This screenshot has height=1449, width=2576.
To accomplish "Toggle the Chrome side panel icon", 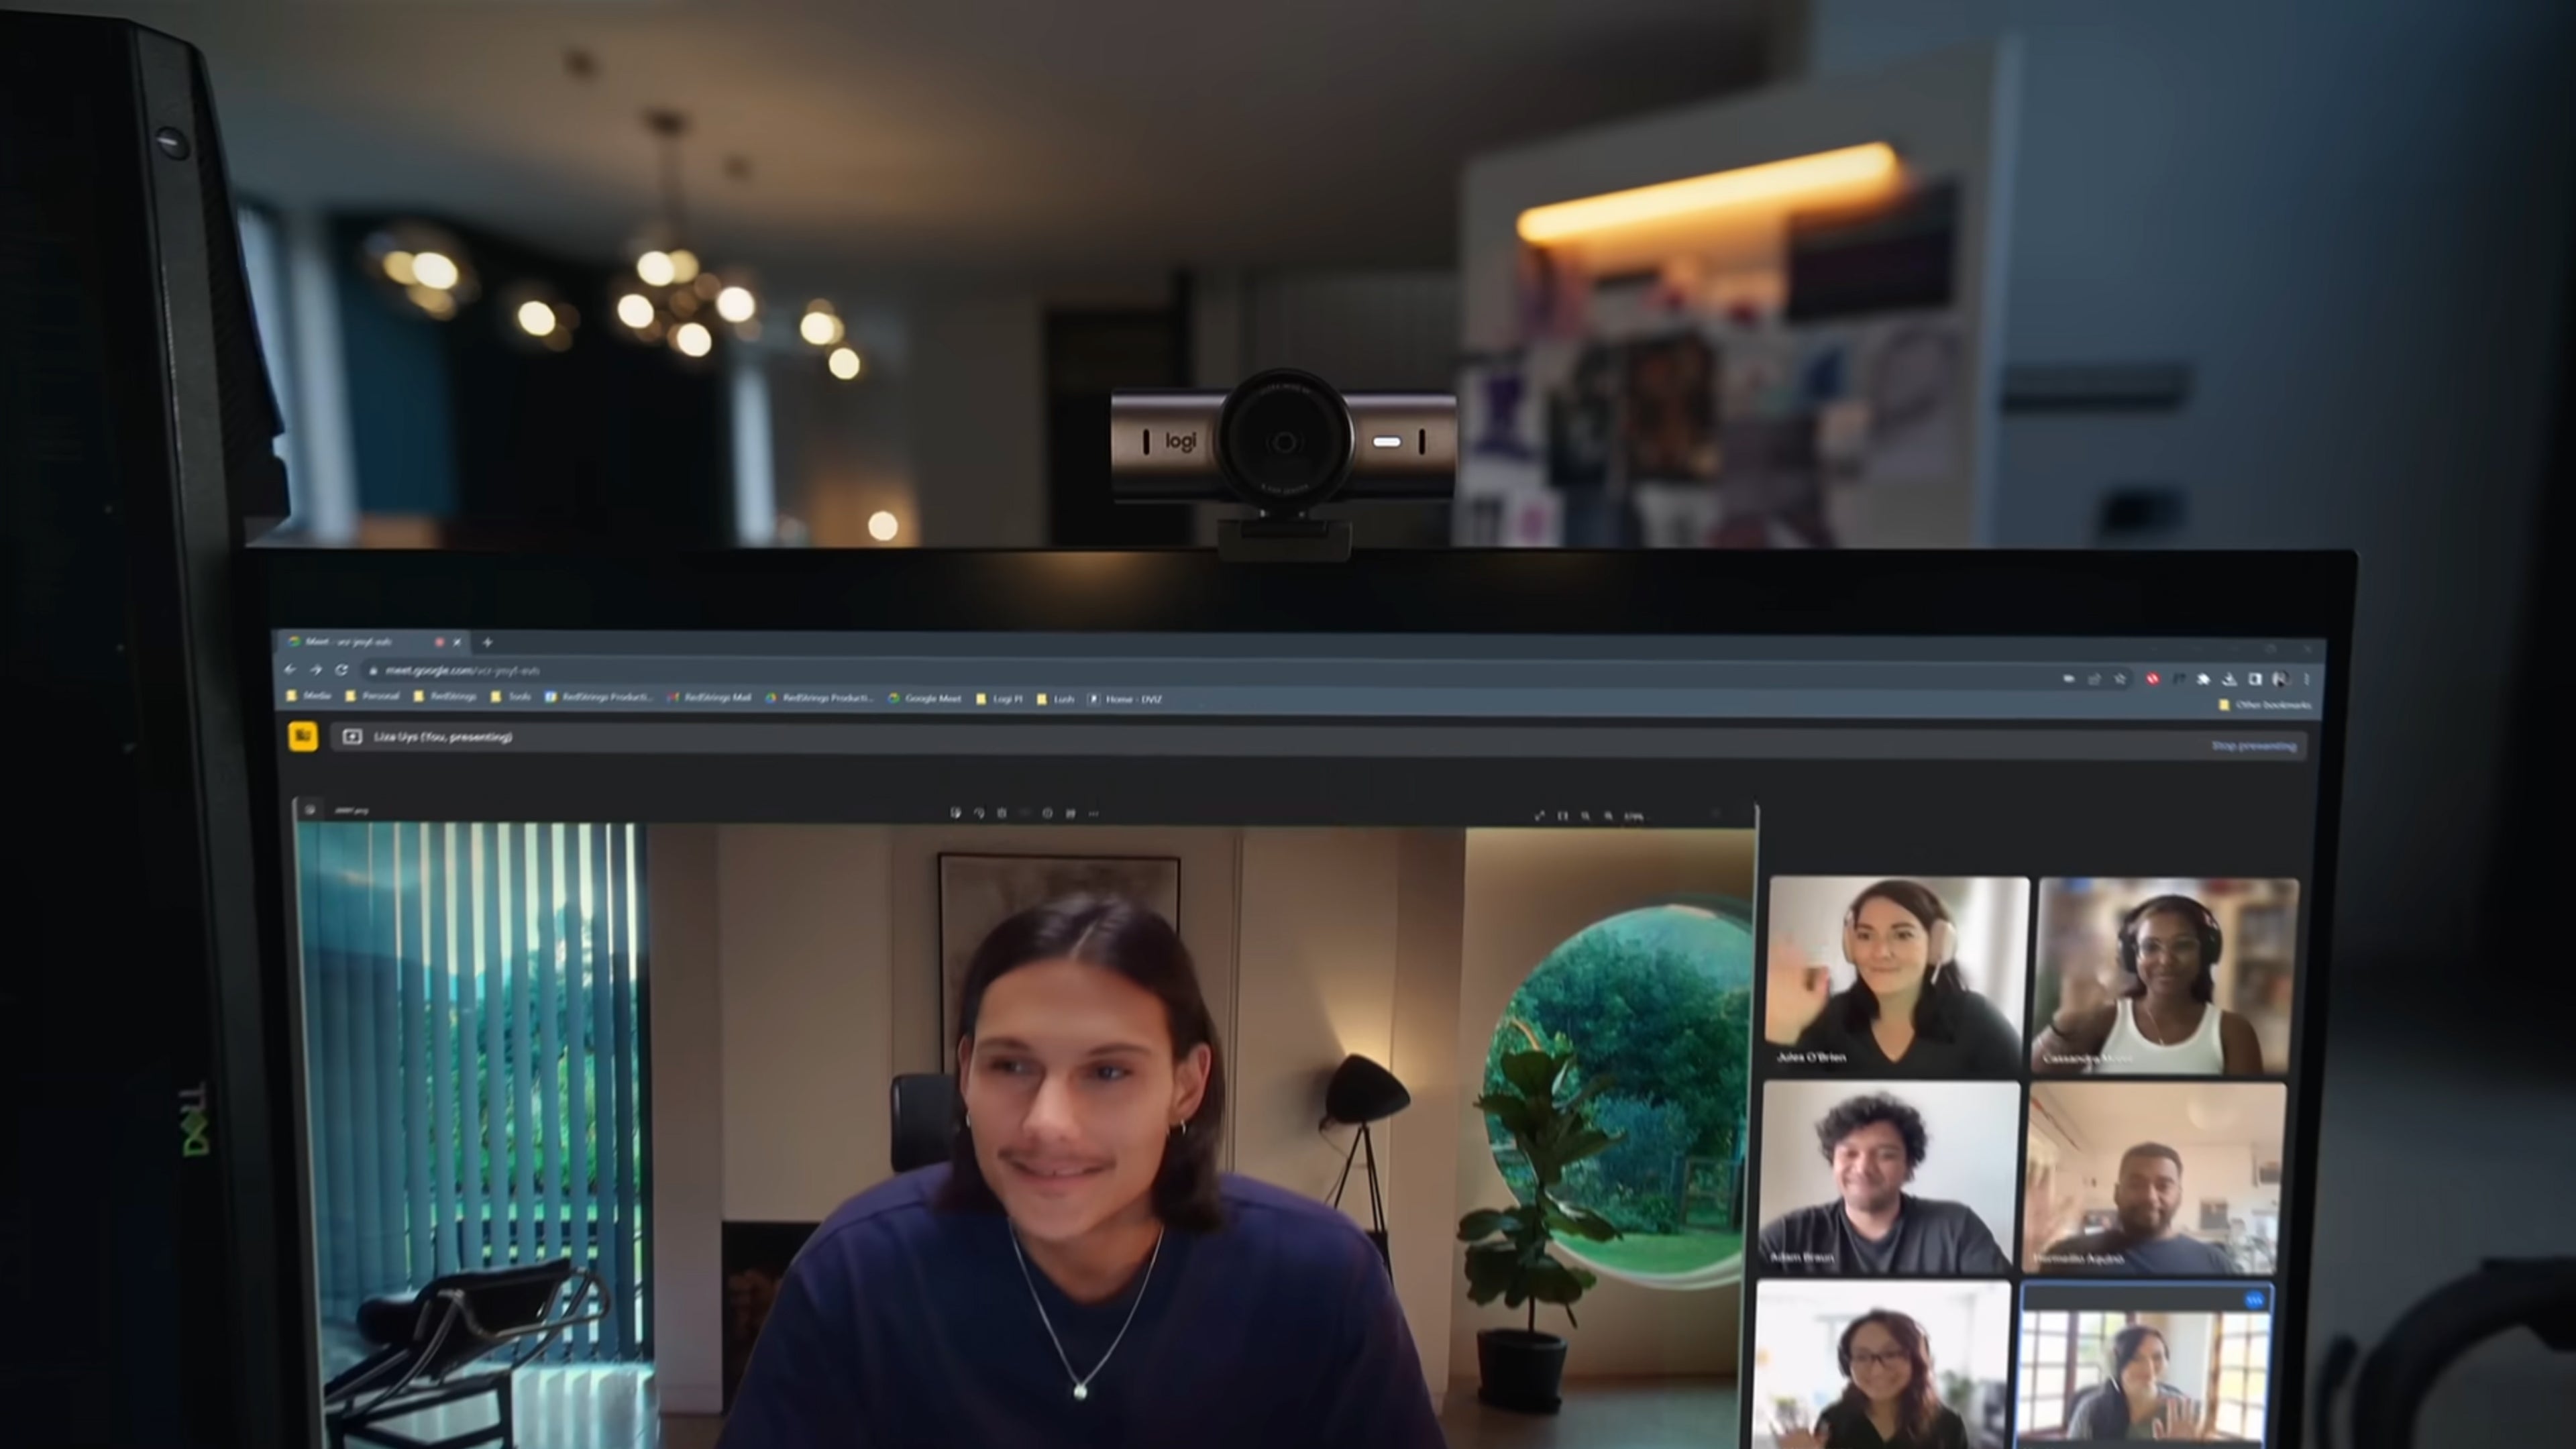I will [2255, 679].
